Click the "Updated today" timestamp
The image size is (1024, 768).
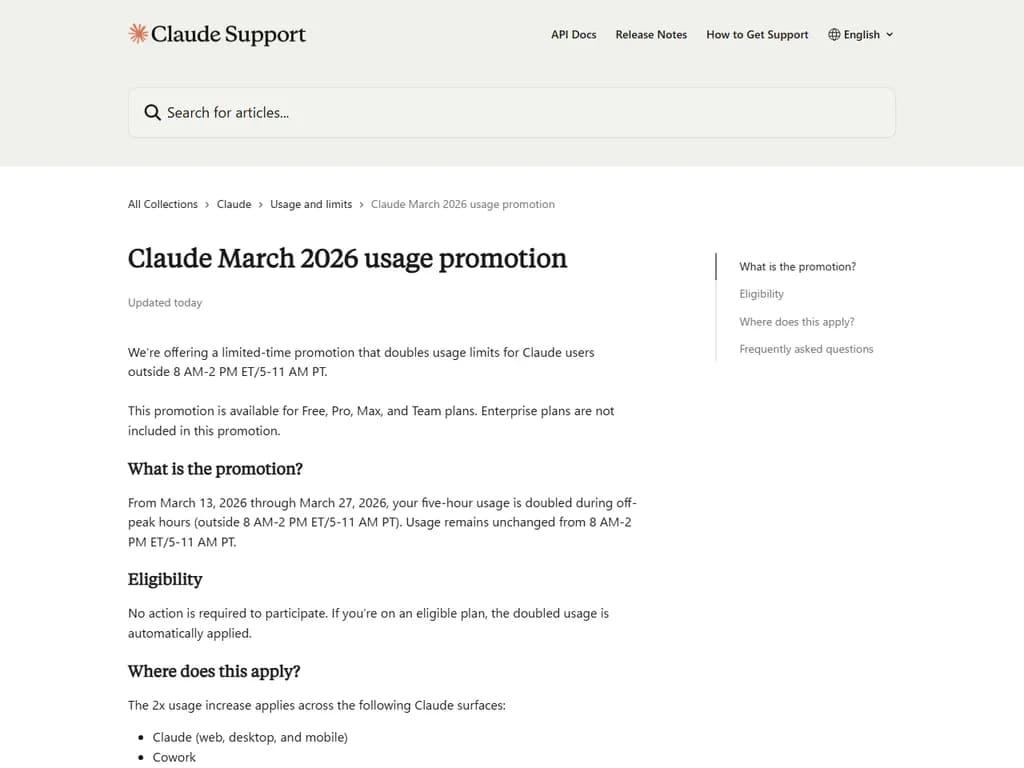(x=164, y=302)
